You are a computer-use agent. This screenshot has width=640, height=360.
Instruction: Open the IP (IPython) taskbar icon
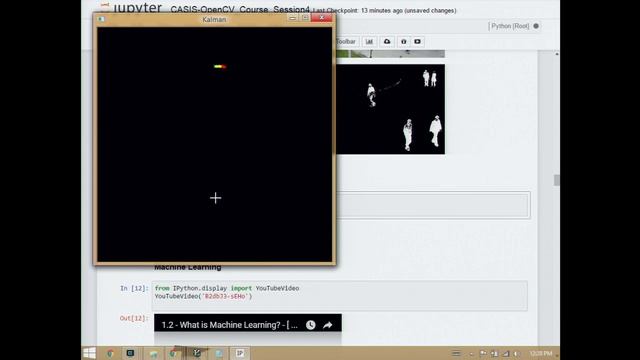pos(240,353)
